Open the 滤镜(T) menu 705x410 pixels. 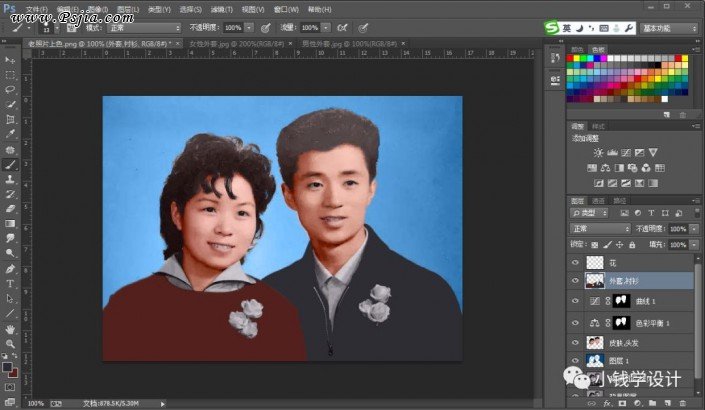[222, 9]
